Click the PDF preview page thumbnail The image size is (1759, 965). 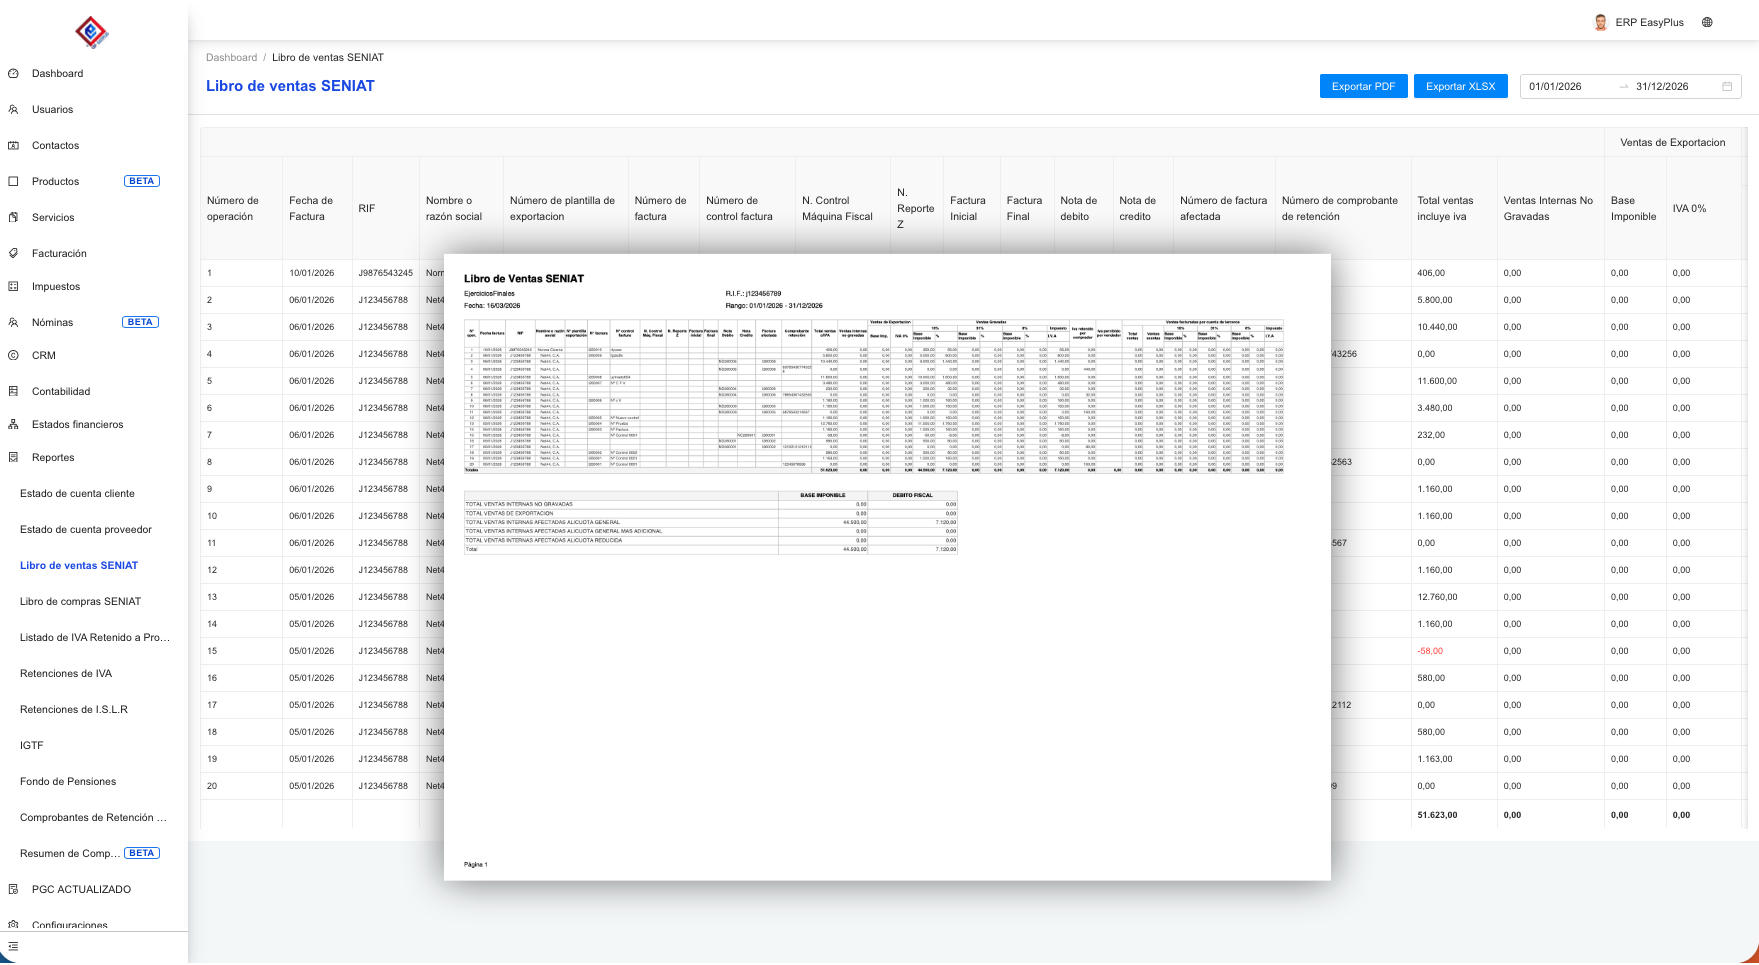[x=887, y=566]
